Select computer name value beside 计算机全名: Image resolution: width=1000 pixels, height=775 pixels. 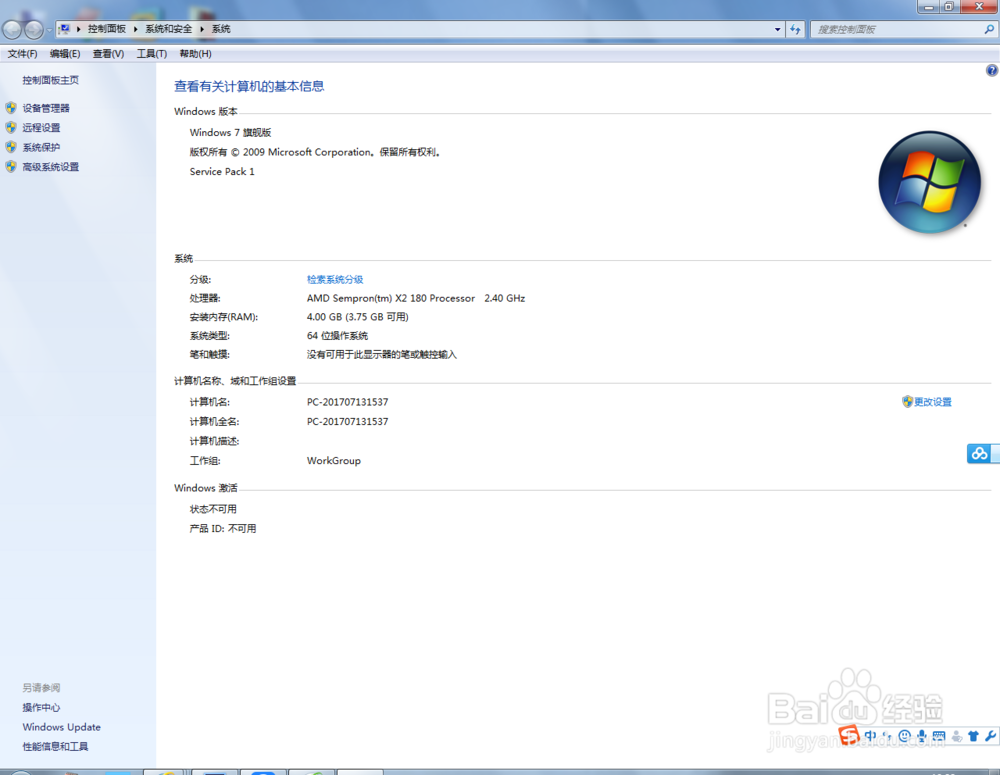347,421
